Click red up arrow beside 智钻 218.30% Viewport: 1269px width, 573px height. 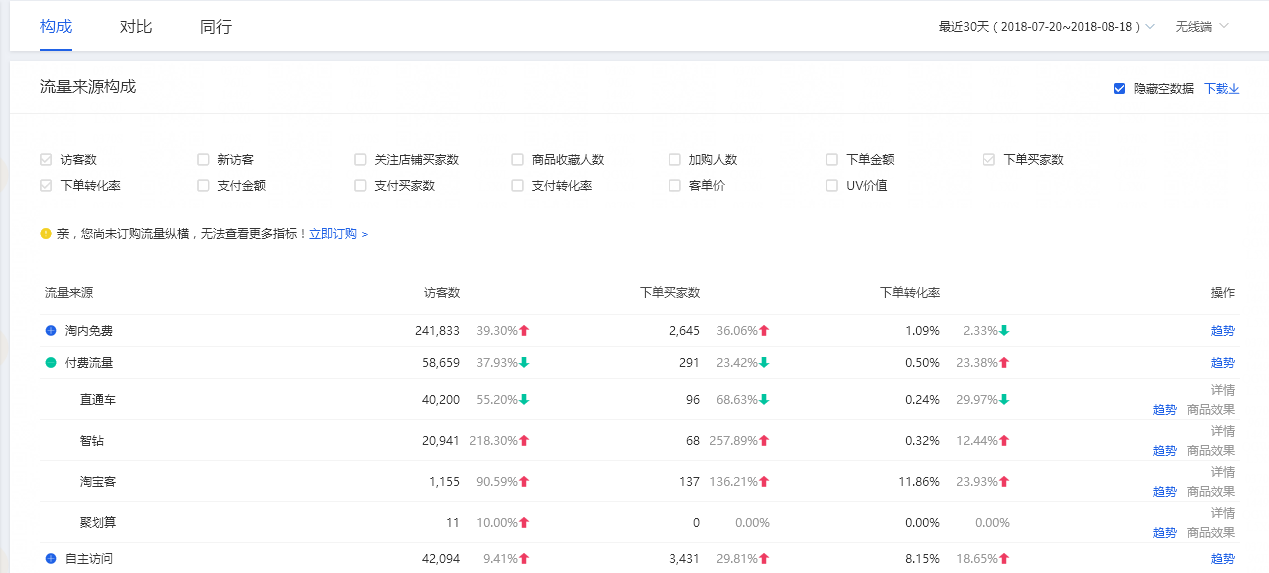(524, 440)
